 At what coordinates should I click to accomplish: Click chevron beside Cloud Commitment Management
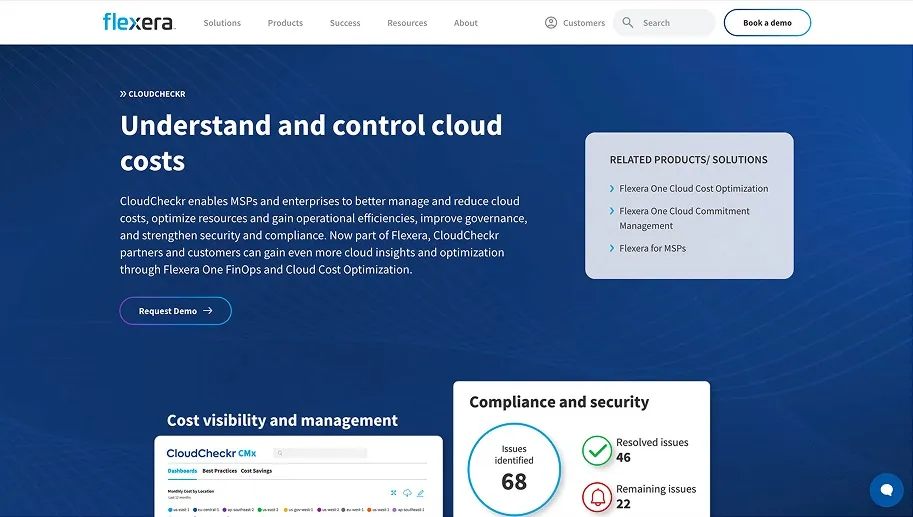pyautogui.click(x=612, y=211)
